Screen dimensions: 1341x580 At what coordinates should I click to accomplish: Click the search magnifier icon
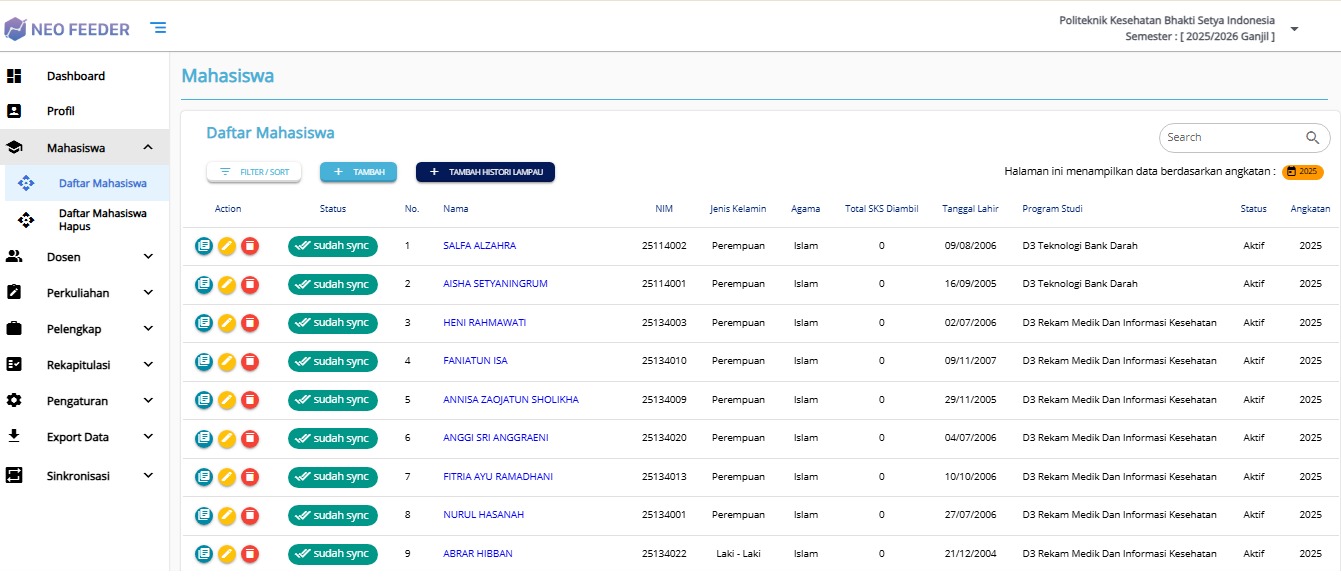click(x=1312, y=138)
